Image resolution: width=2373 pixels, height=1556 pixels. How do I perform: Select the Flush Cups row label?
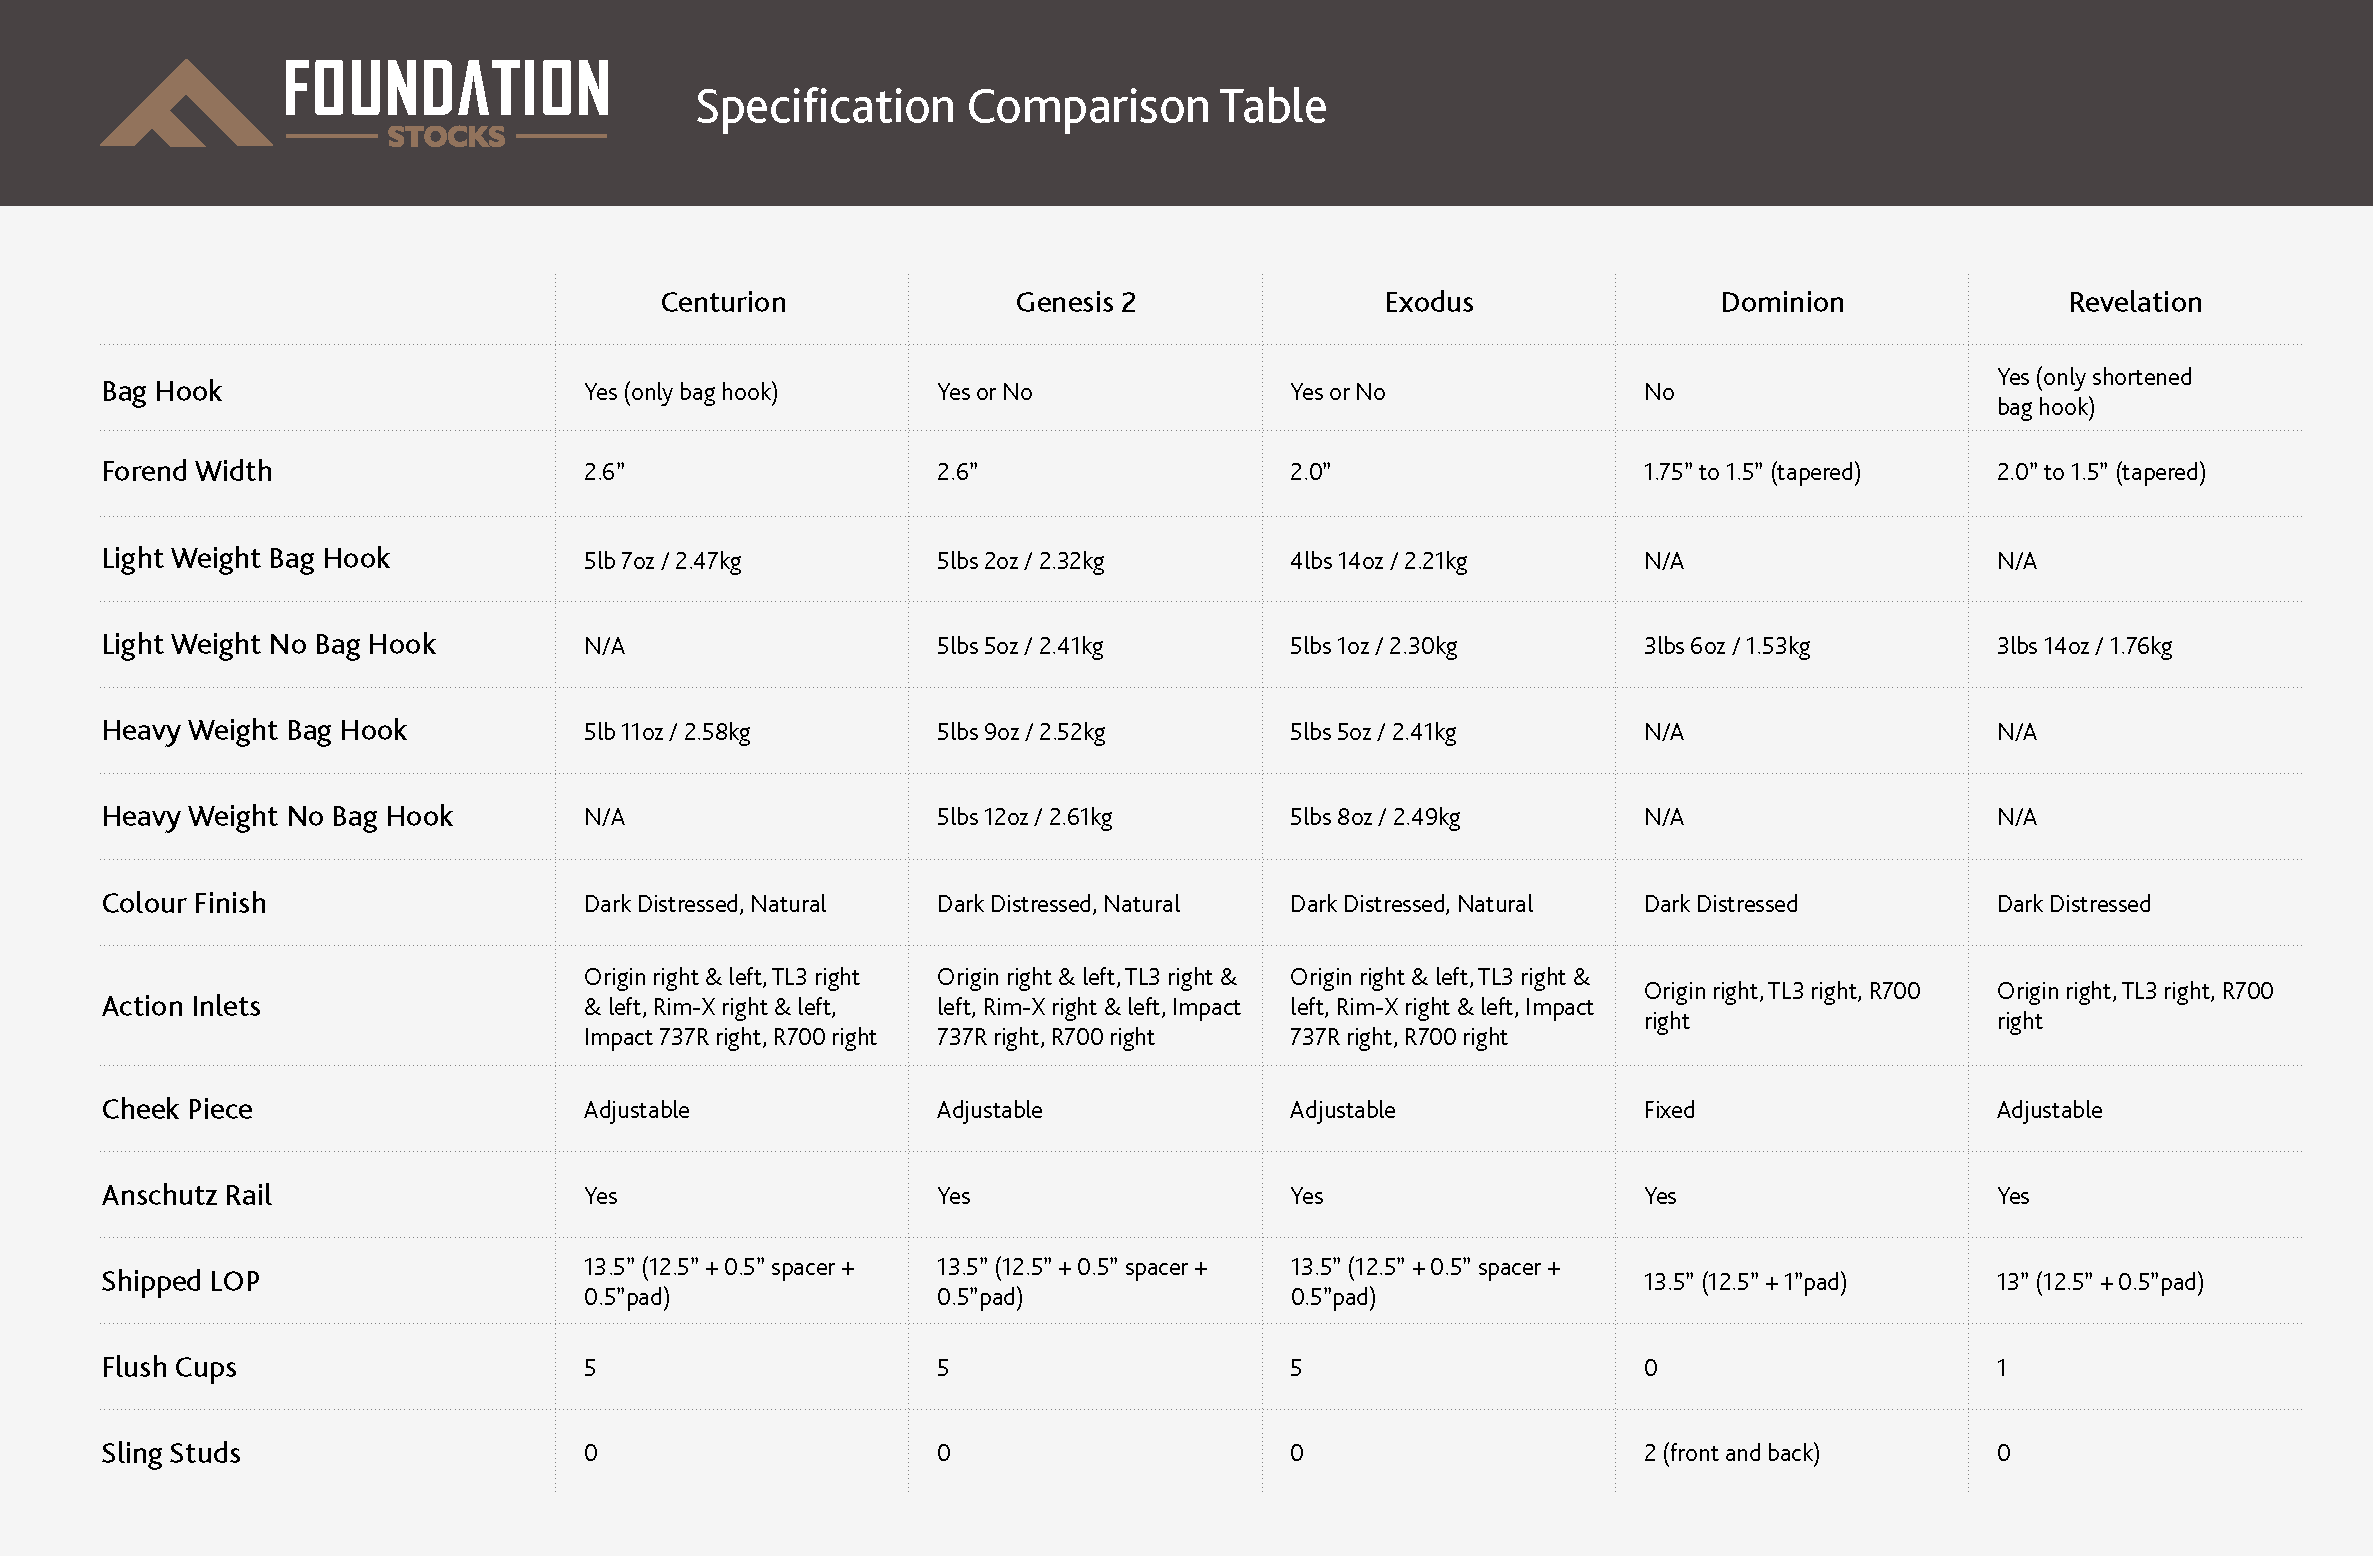pyautogui.click(x=169, y=1367)
